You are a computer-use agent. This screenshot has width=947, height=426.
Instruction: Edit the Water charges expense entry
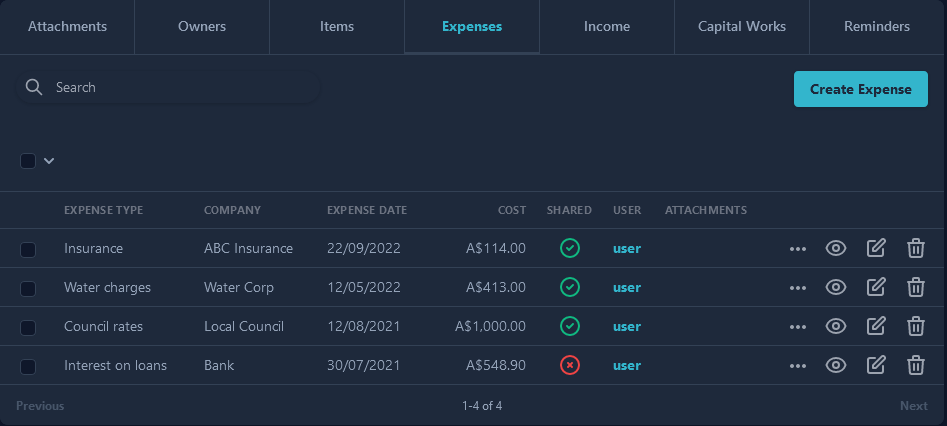876,288
